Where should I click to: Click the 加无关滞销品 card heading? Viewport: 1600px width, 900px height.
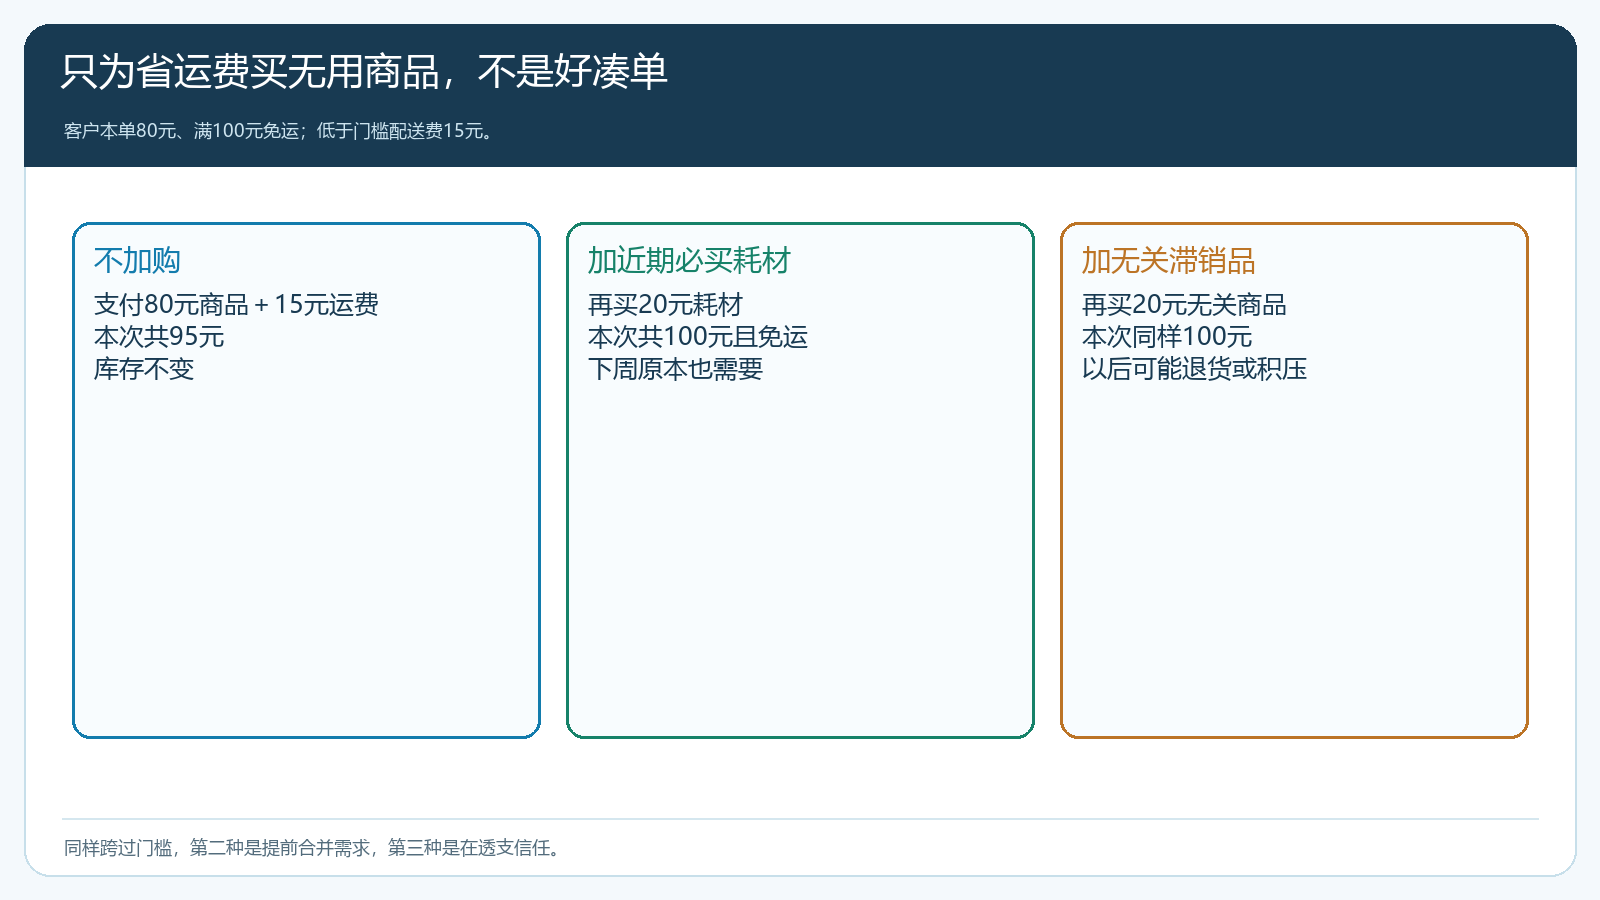coord(1168,261)
